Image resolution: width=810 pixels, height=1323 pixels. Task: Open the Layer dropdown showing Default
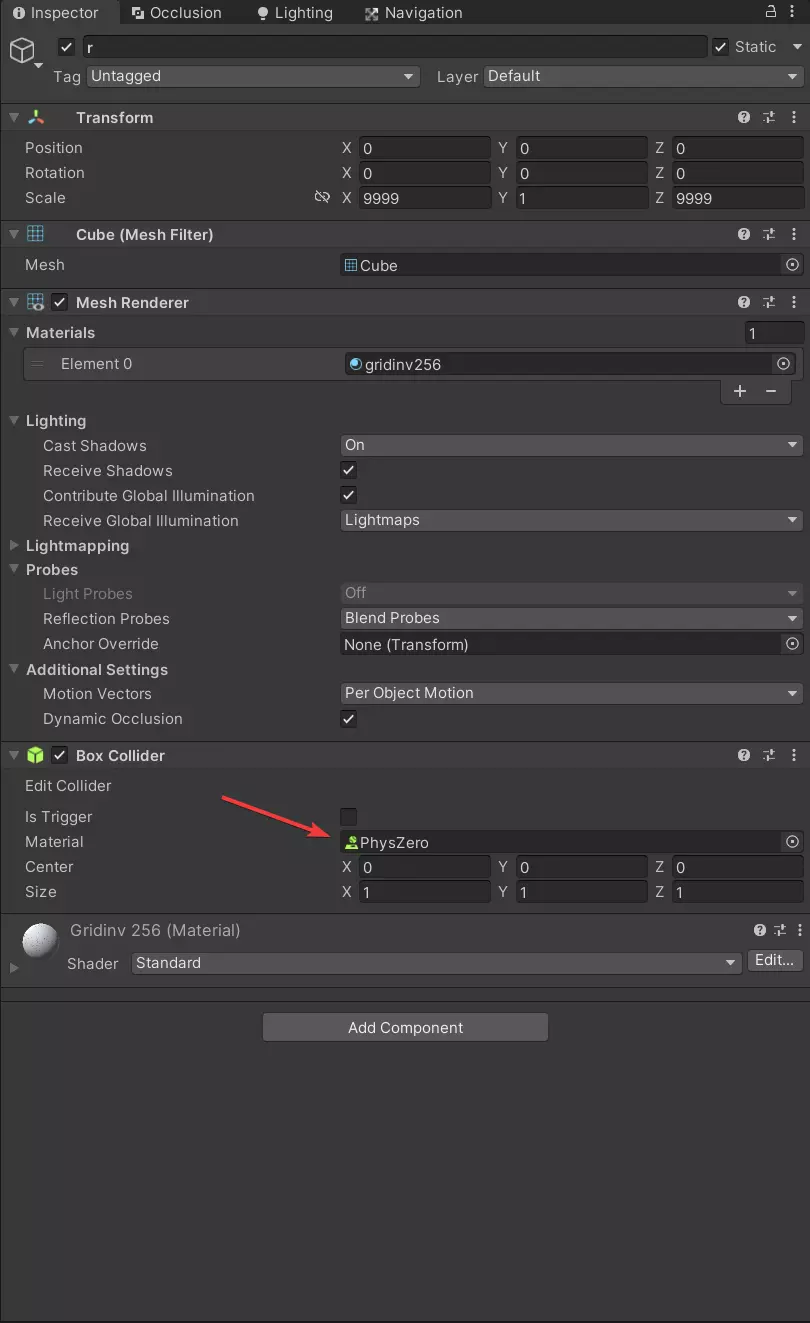644,76
